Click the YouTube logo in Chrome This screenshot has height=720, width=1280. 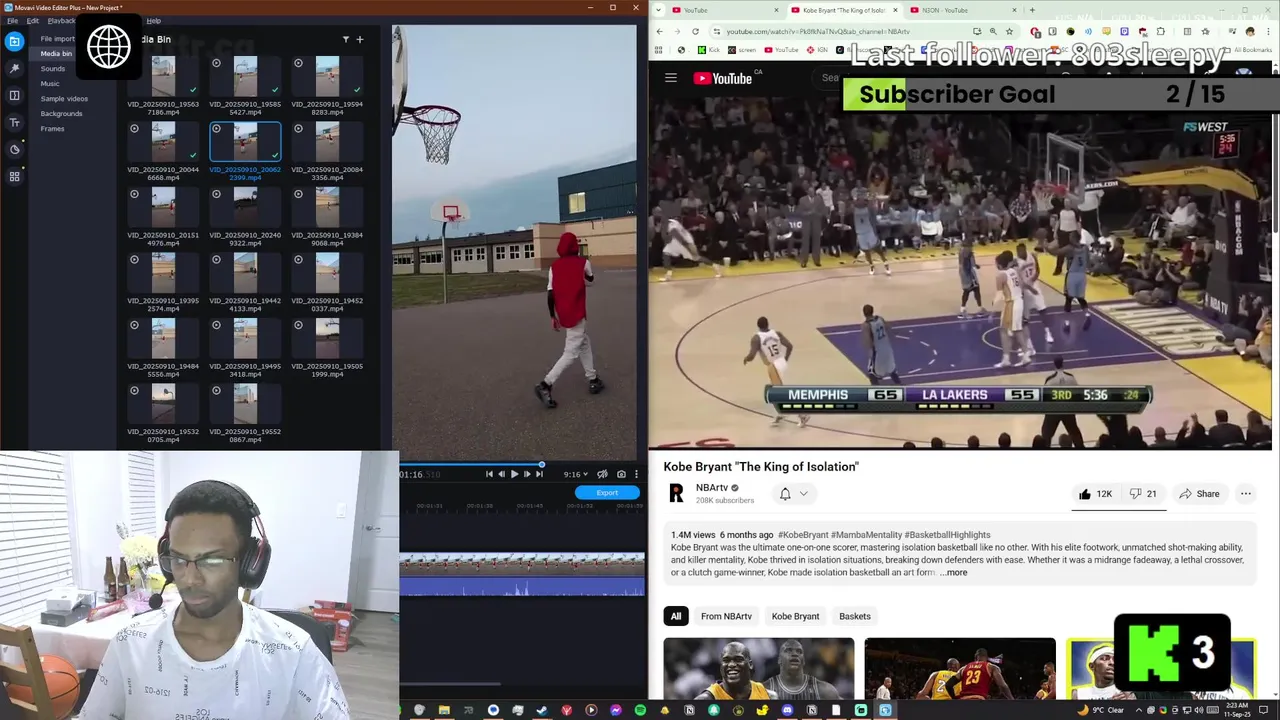point(722,78)
